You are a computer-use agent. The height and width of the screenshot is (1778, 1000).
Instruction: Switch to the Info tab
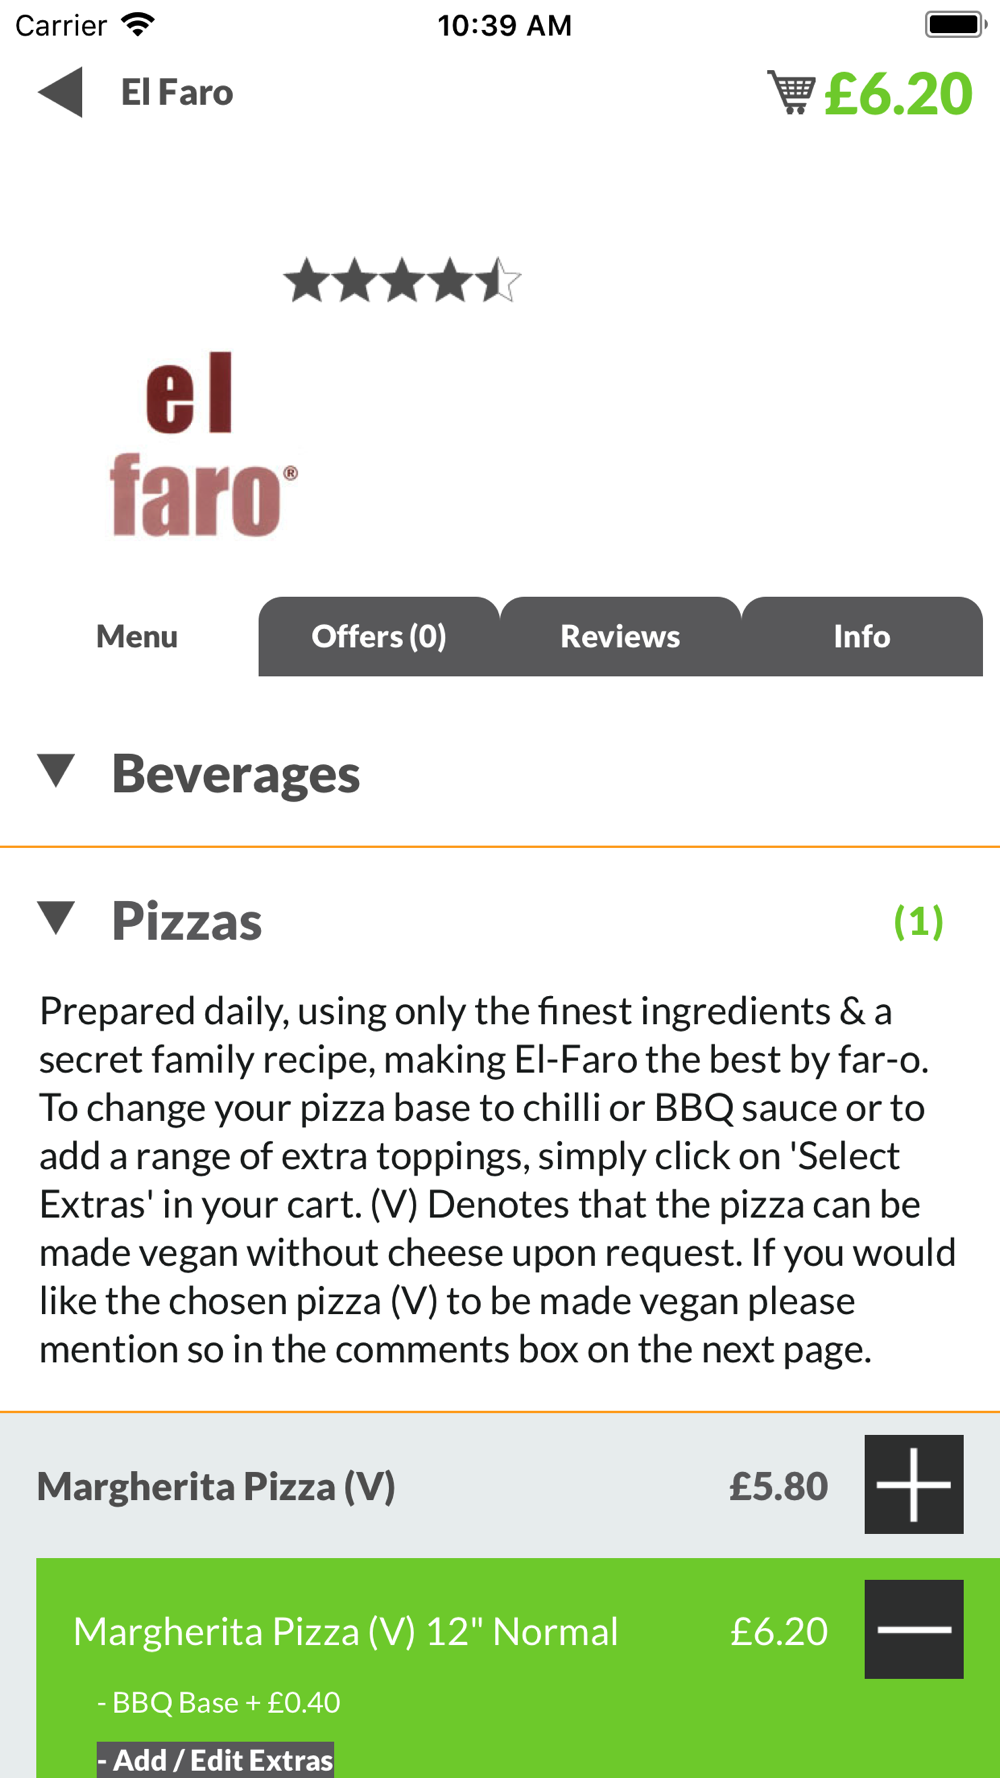(x=862, y=636)
